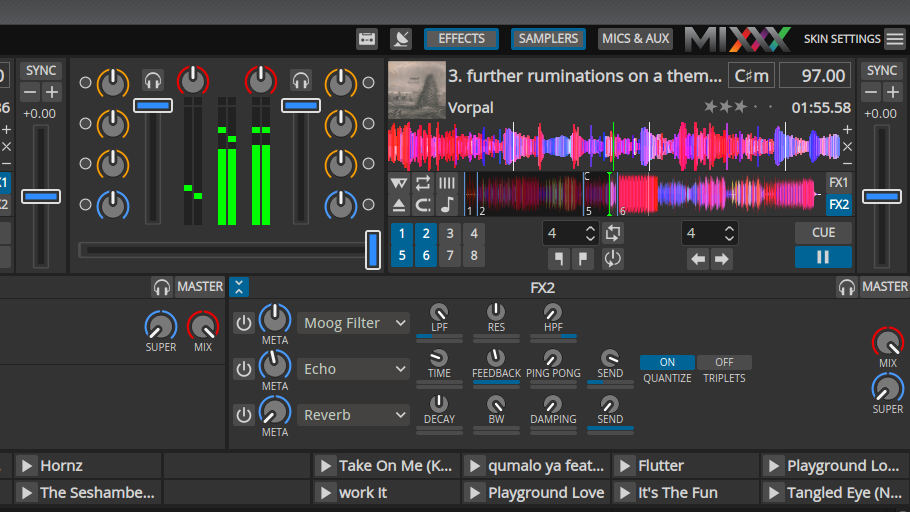Toggle the live broadcast satellite icon

(x=401, y=39)
